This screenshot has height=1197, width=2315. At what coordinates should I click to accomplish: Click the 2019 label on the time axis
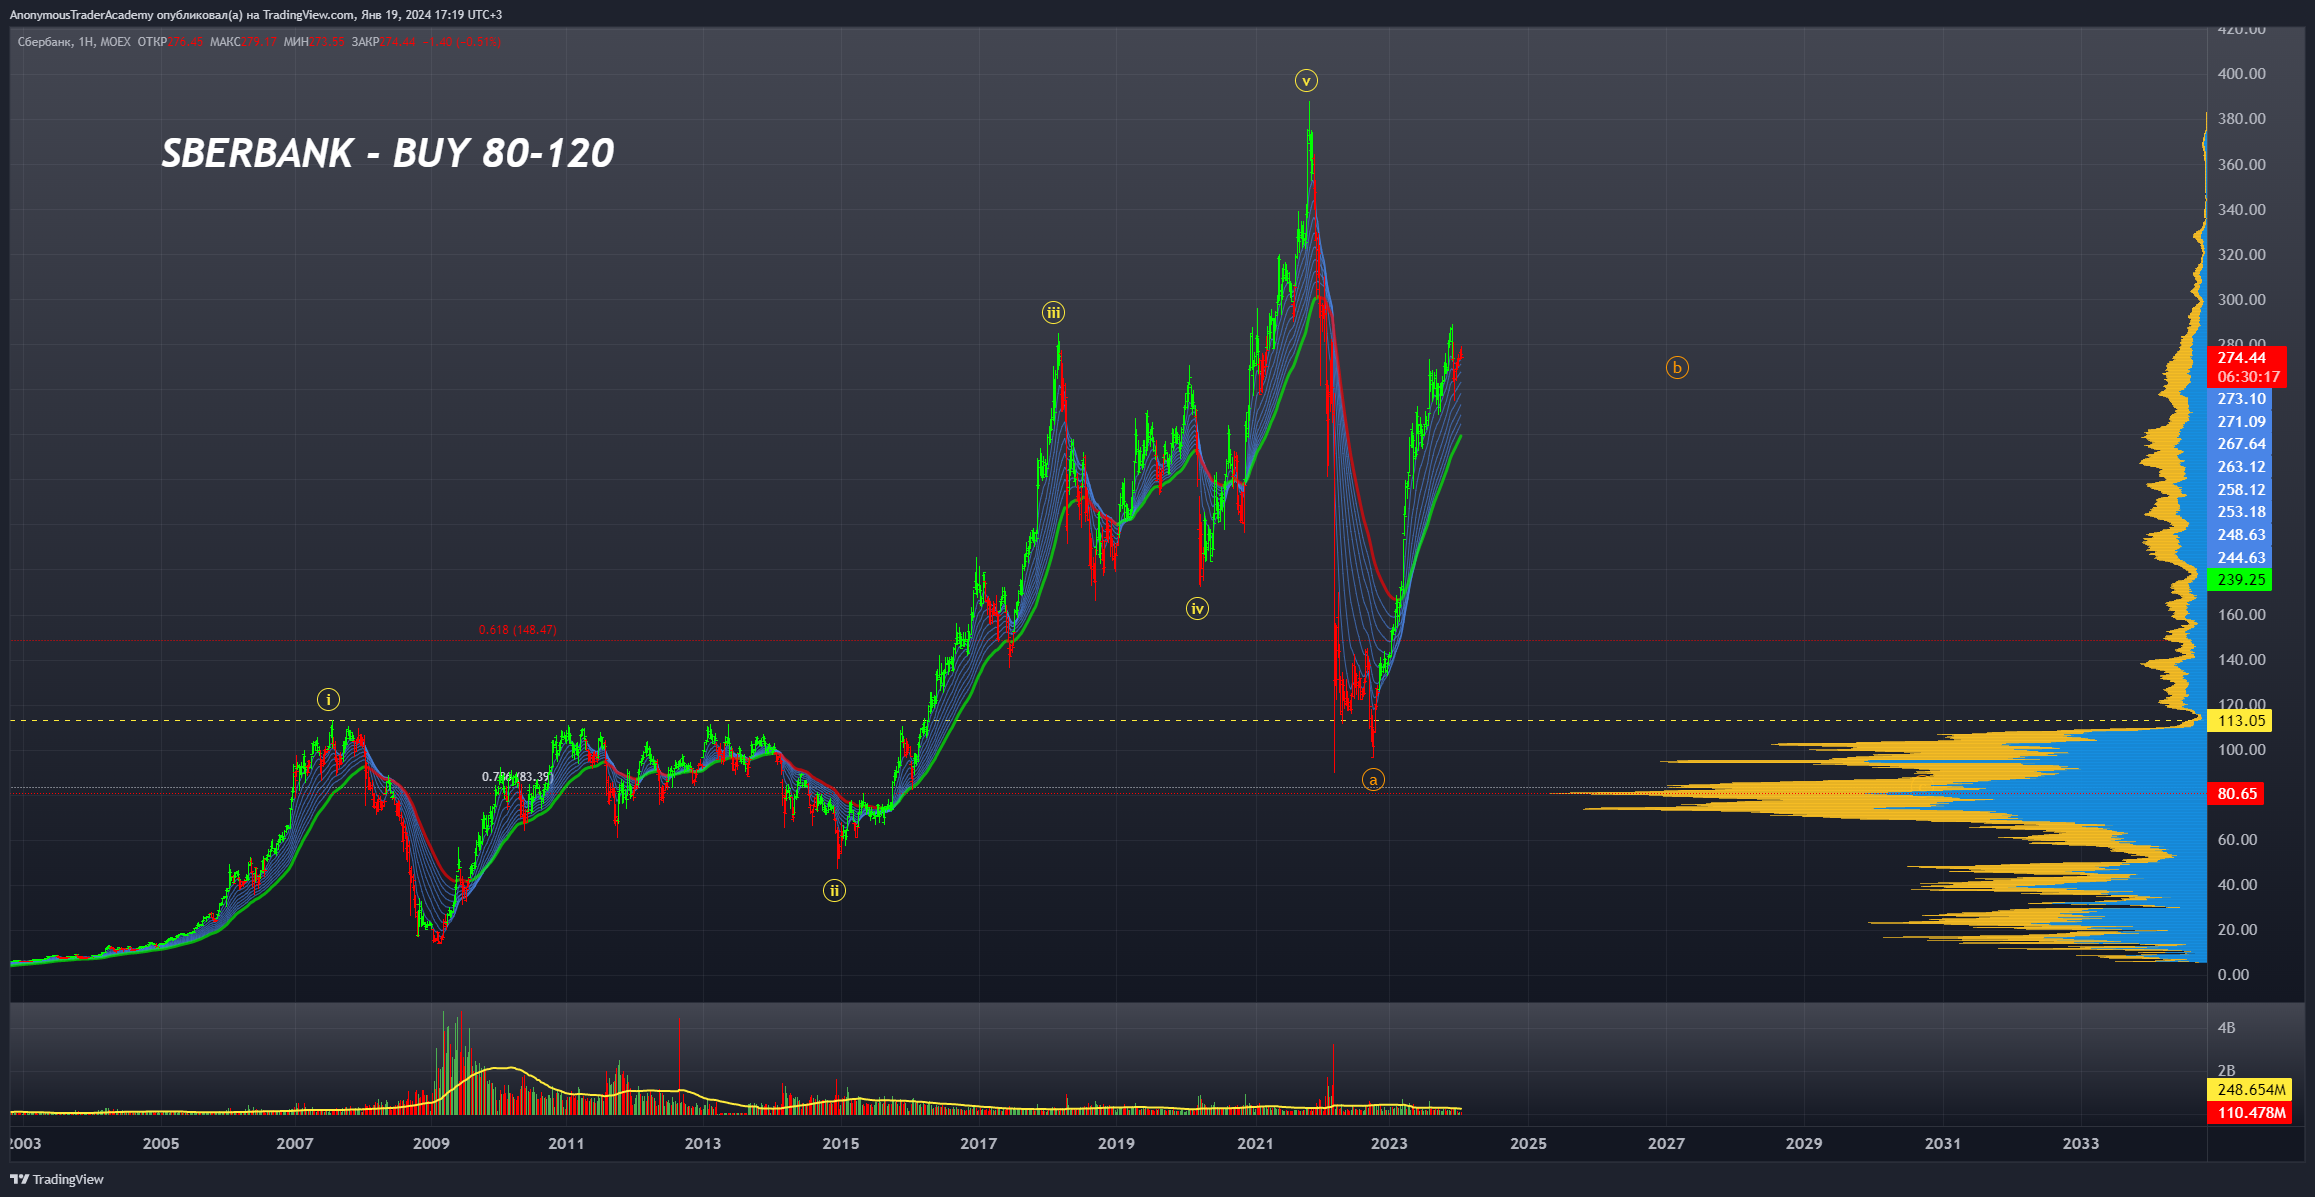coord(1116,1144)
